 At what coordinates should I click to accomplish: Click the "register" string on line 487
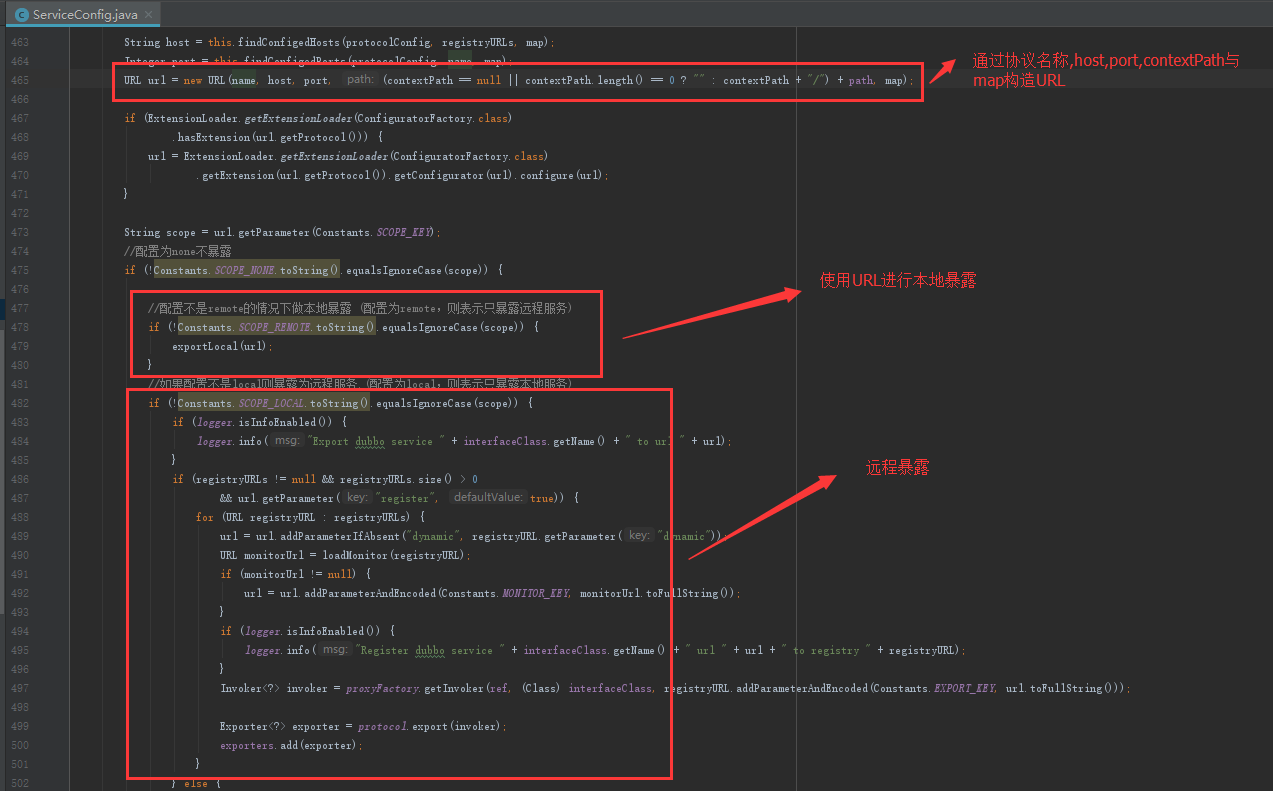(406, 498)
